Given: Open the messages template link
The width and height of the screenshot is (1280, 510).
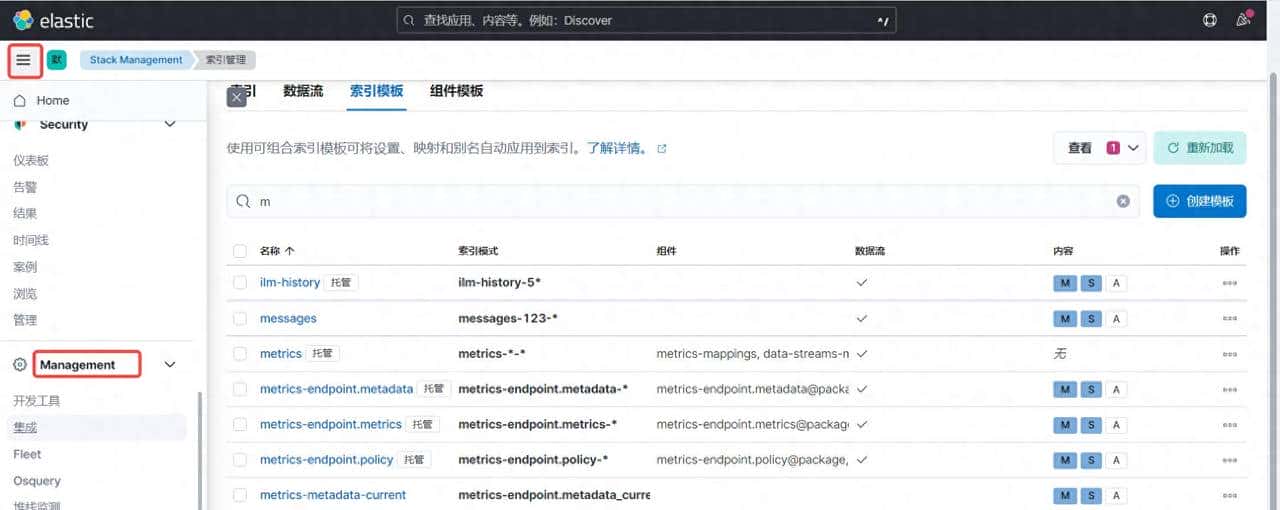Looking at the screenshot, I should pos(288,319).
